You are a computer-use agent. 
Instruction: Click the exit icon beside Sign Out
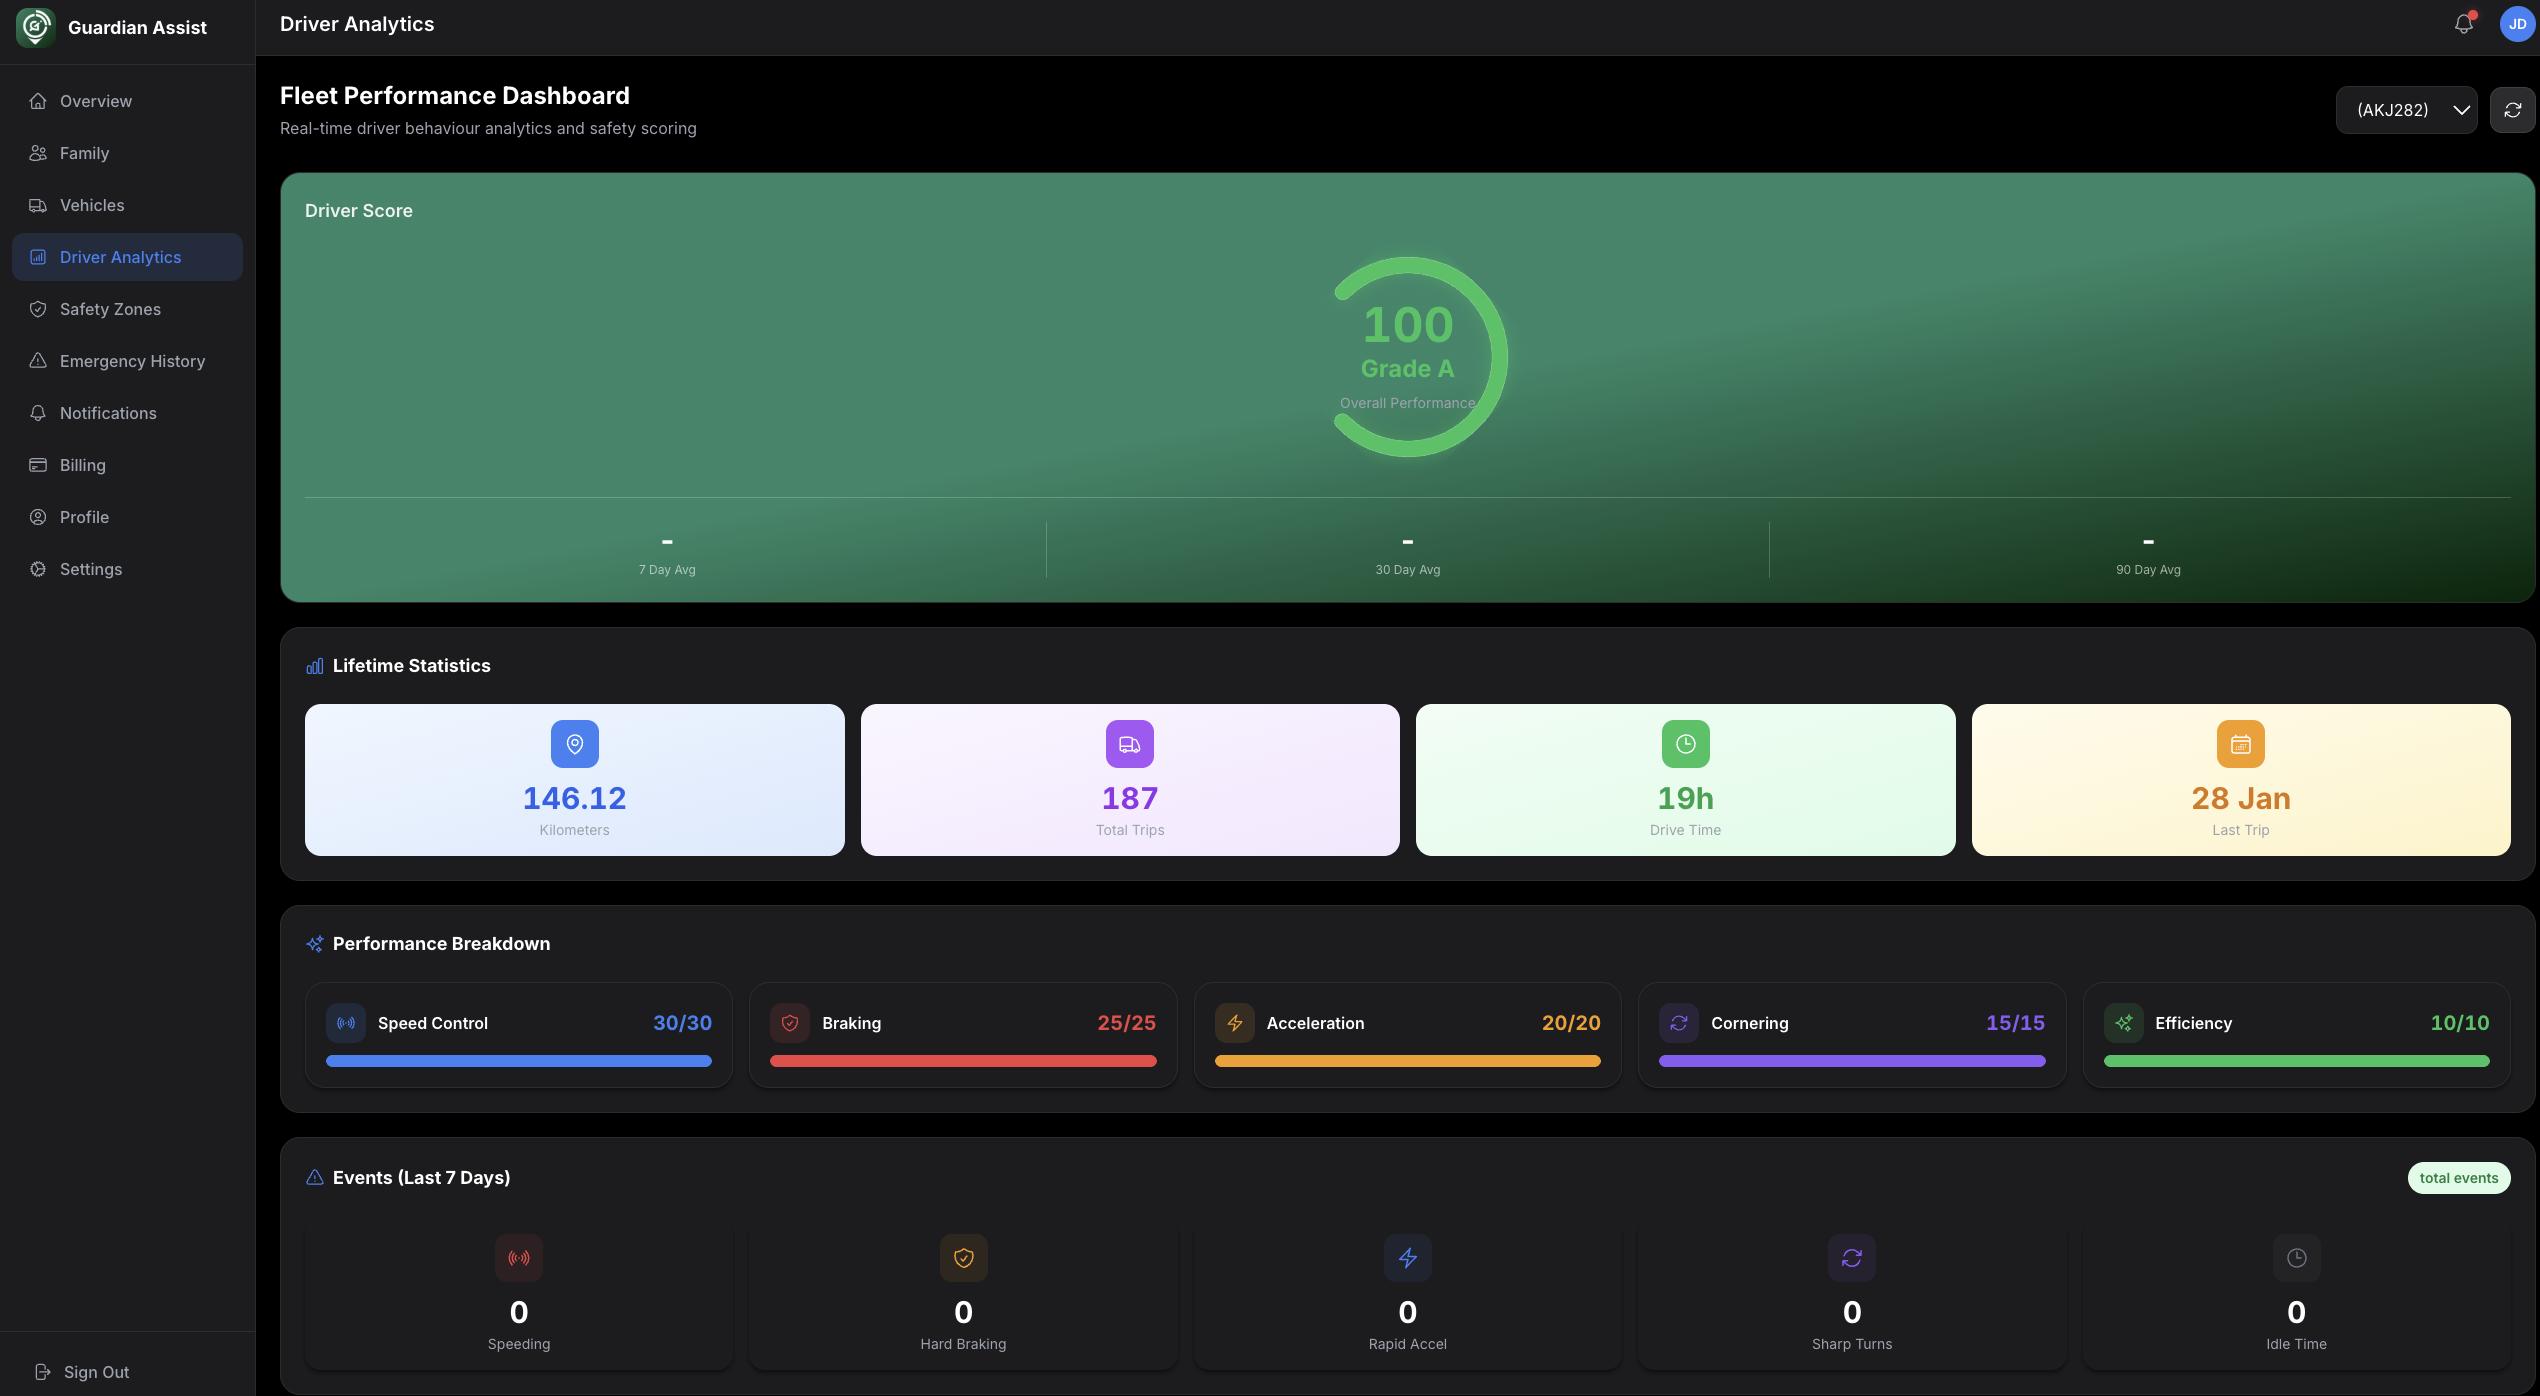(x=42, y=1372)
